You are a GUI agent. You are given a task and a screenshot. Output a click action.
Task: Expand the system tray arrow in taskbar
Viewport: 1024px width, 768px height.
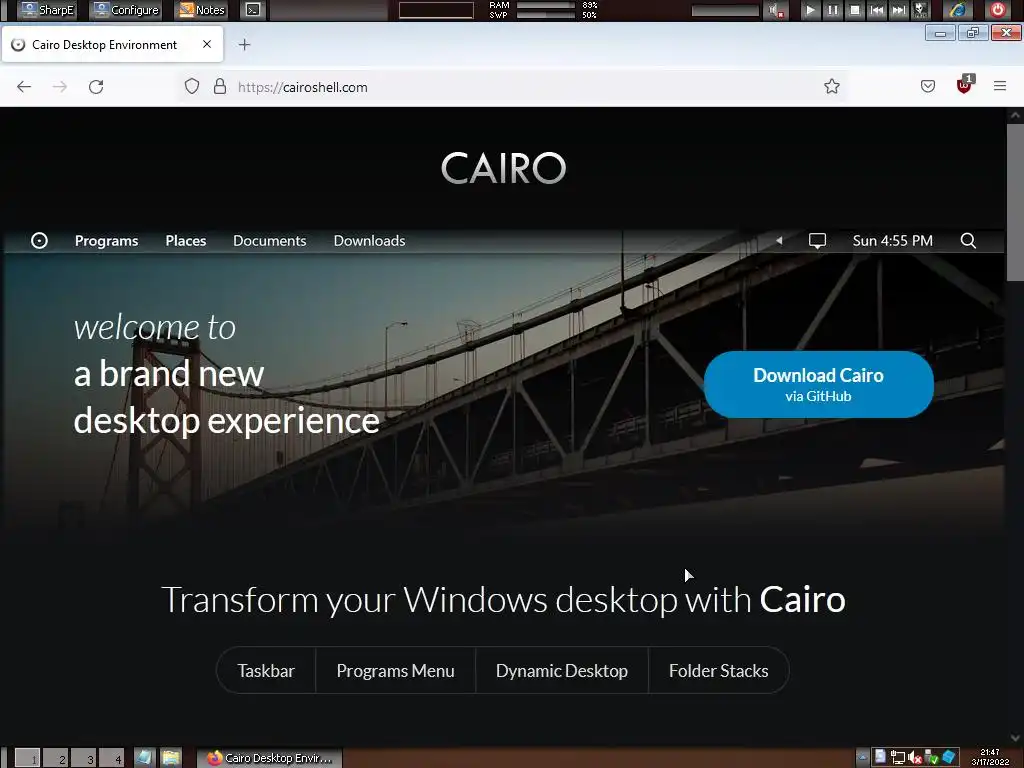pyautogui.click(x=862, y=758)
